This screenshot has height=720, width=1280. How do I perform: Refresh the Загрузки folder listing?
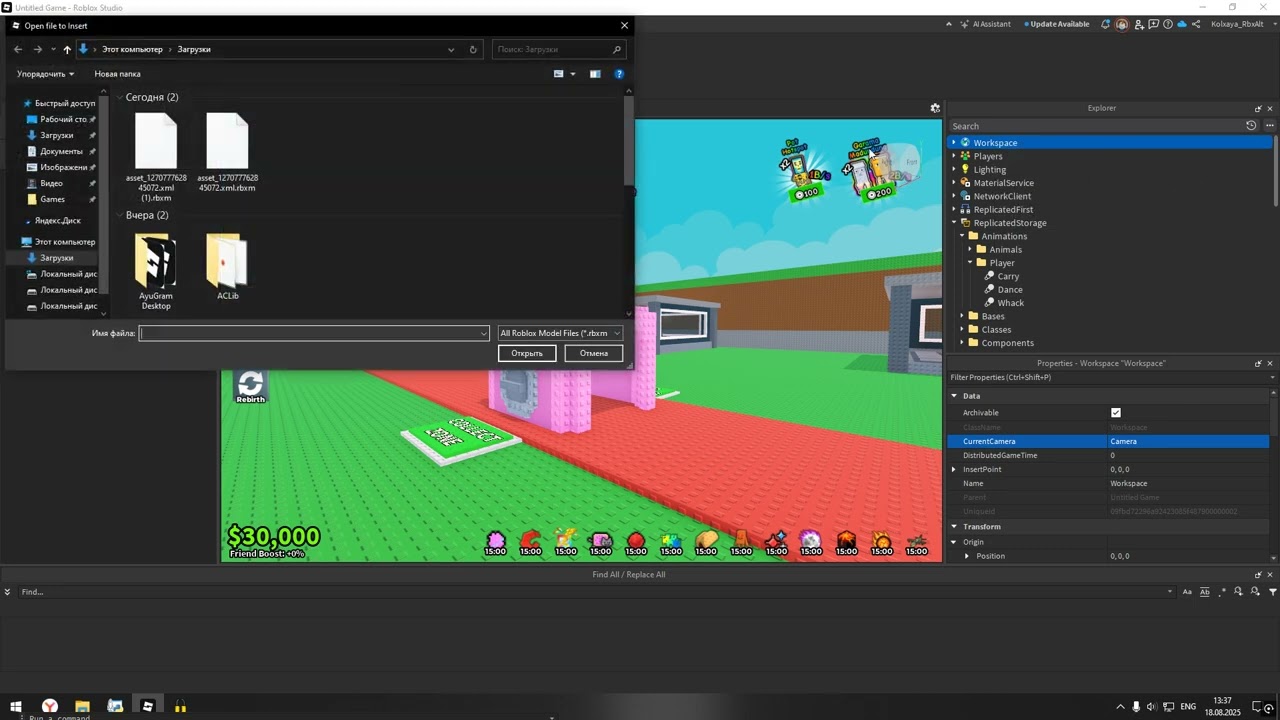point(473,49)
